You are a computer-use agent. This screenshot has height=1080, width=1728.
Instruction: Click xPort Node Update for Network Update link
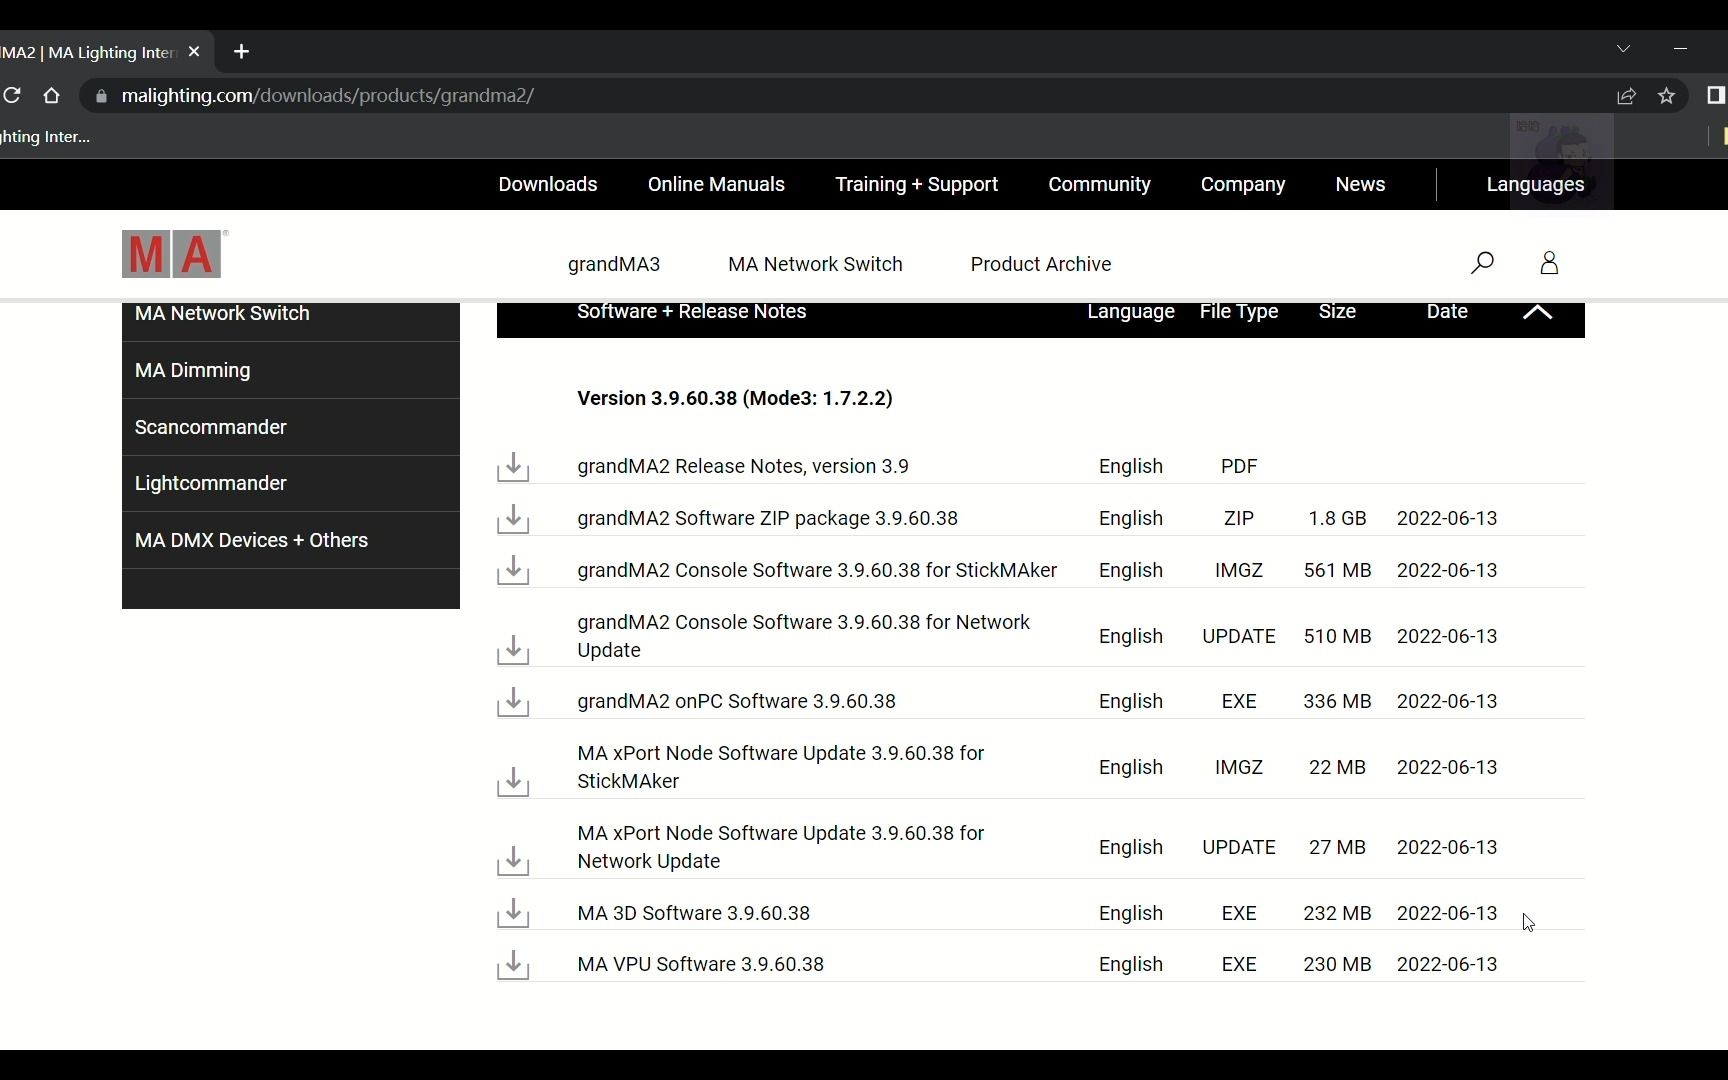(780, 847)
